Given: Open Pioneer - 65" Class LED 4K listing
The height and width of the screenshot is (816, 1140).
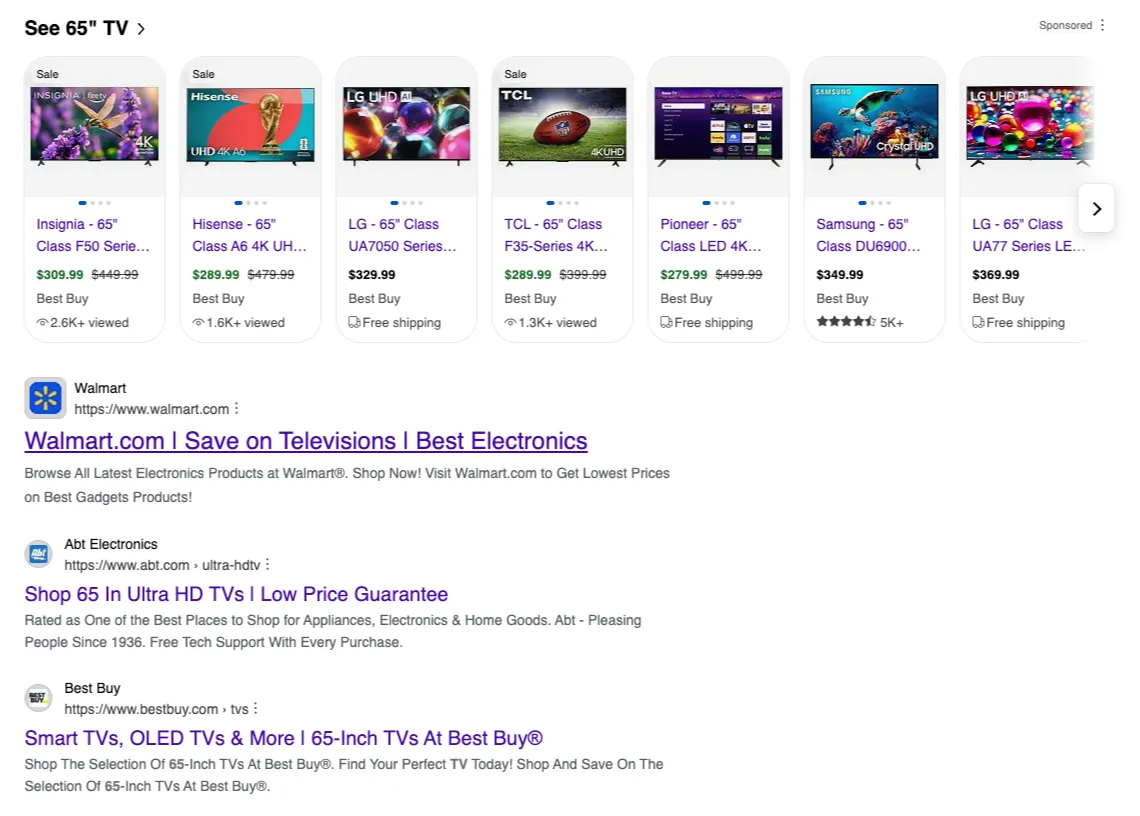Looking at the screenshot, I should click(x=711, y=235).
